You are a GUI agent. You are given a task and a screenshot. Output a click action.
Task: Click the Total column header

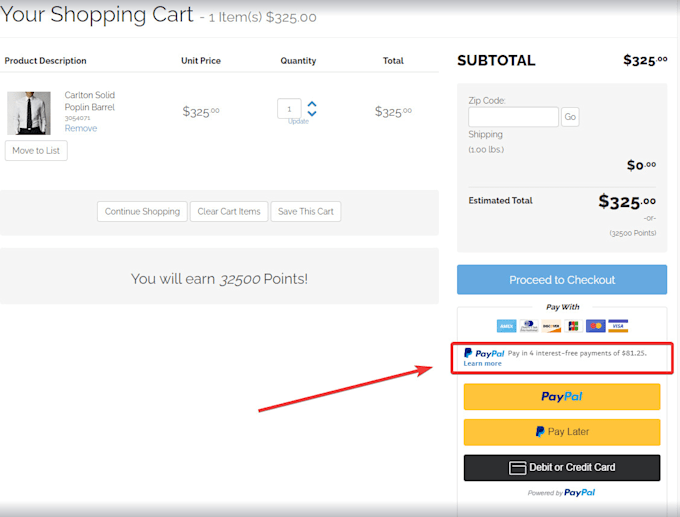coord(393,61)
